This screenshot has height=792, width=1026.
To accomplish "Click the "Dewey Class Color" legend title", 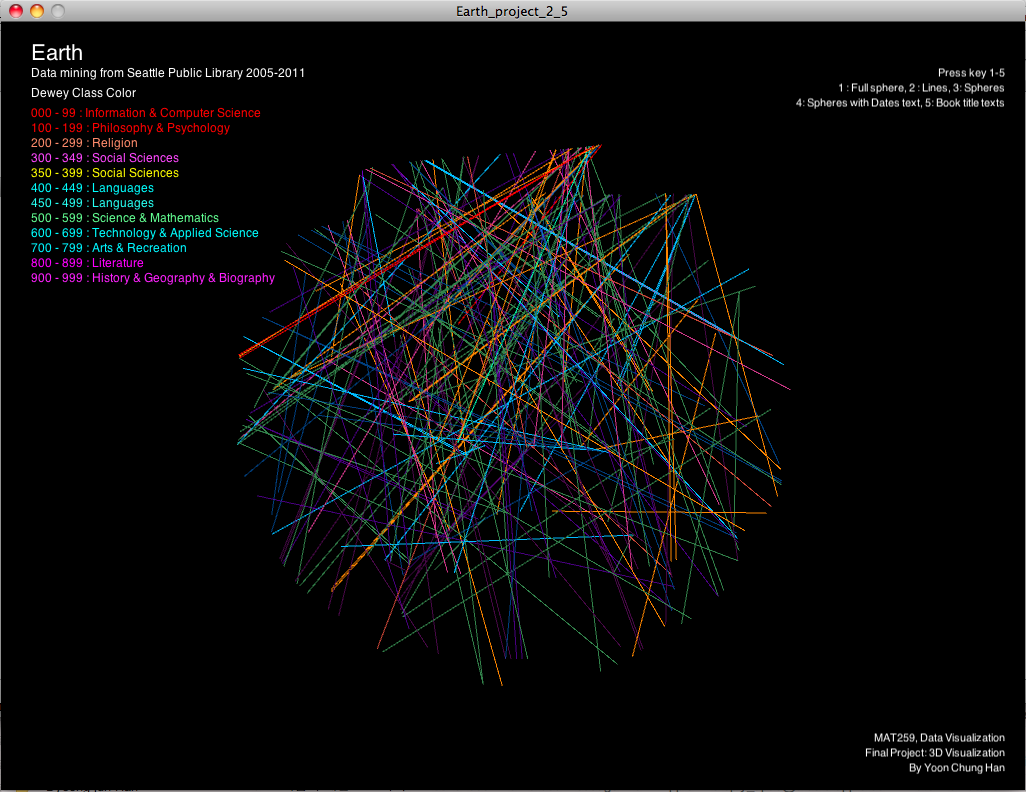I will (x=84, y=93).
